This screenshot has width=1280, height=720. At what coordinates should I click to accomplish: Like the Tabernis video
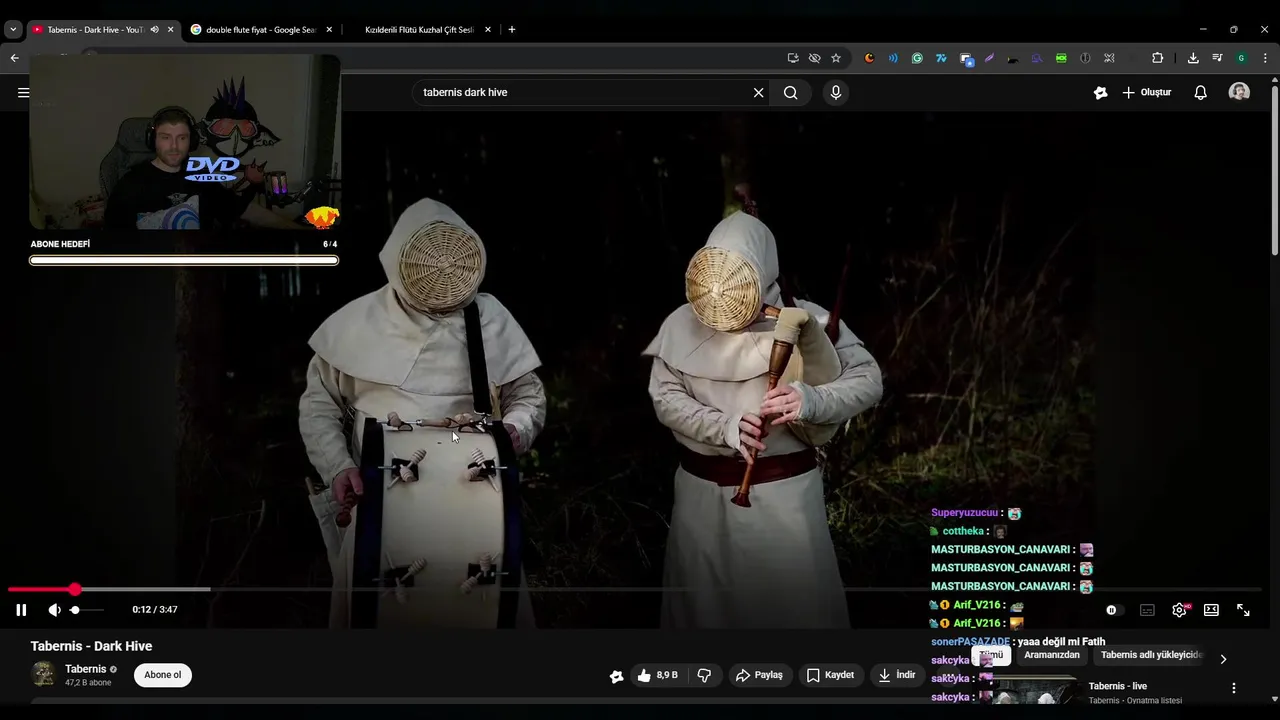pos(657,675)
